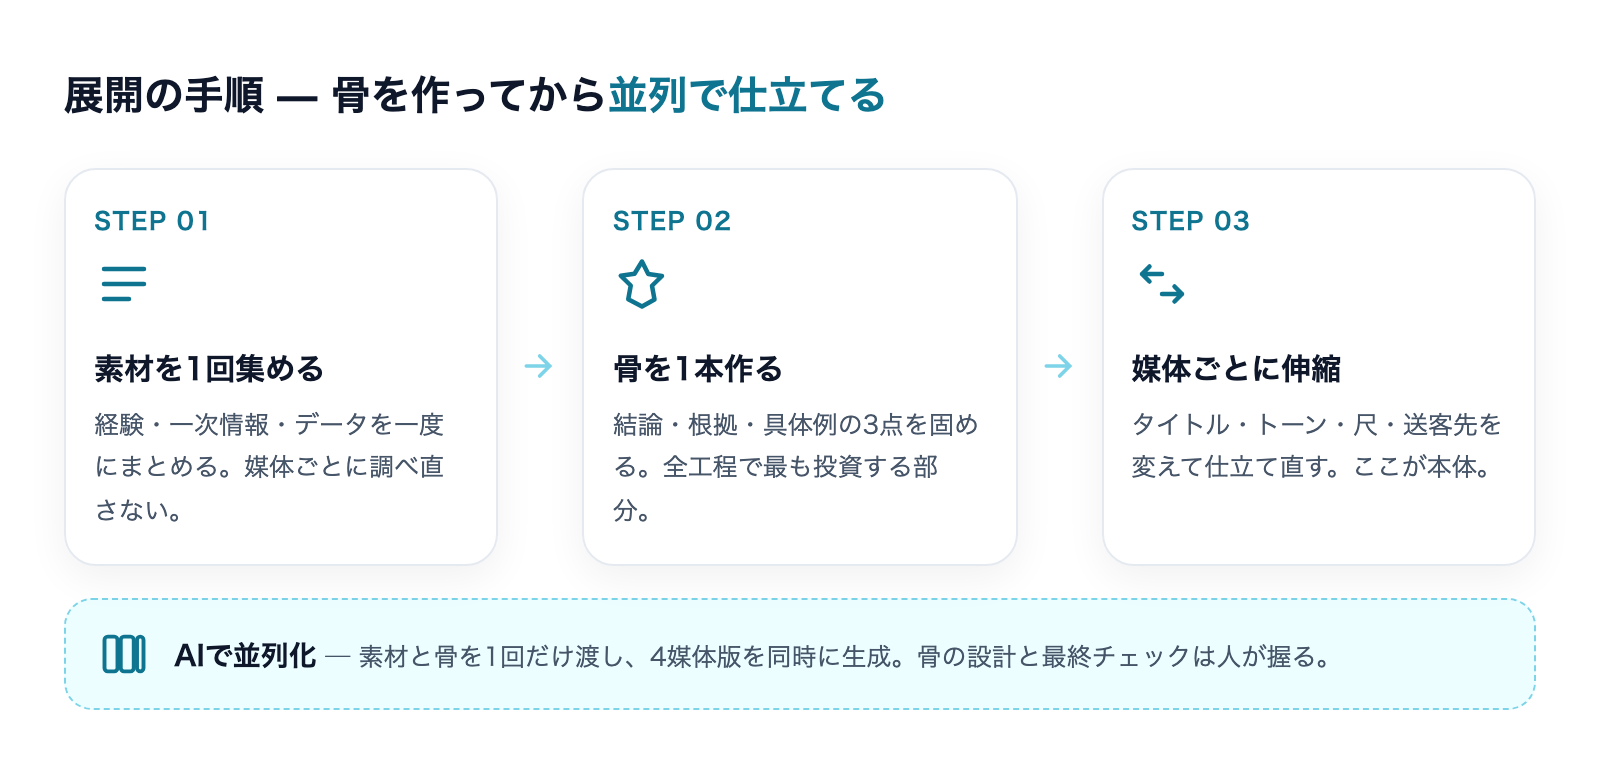Click the star icon in STEP 02

tap(641, 284)
